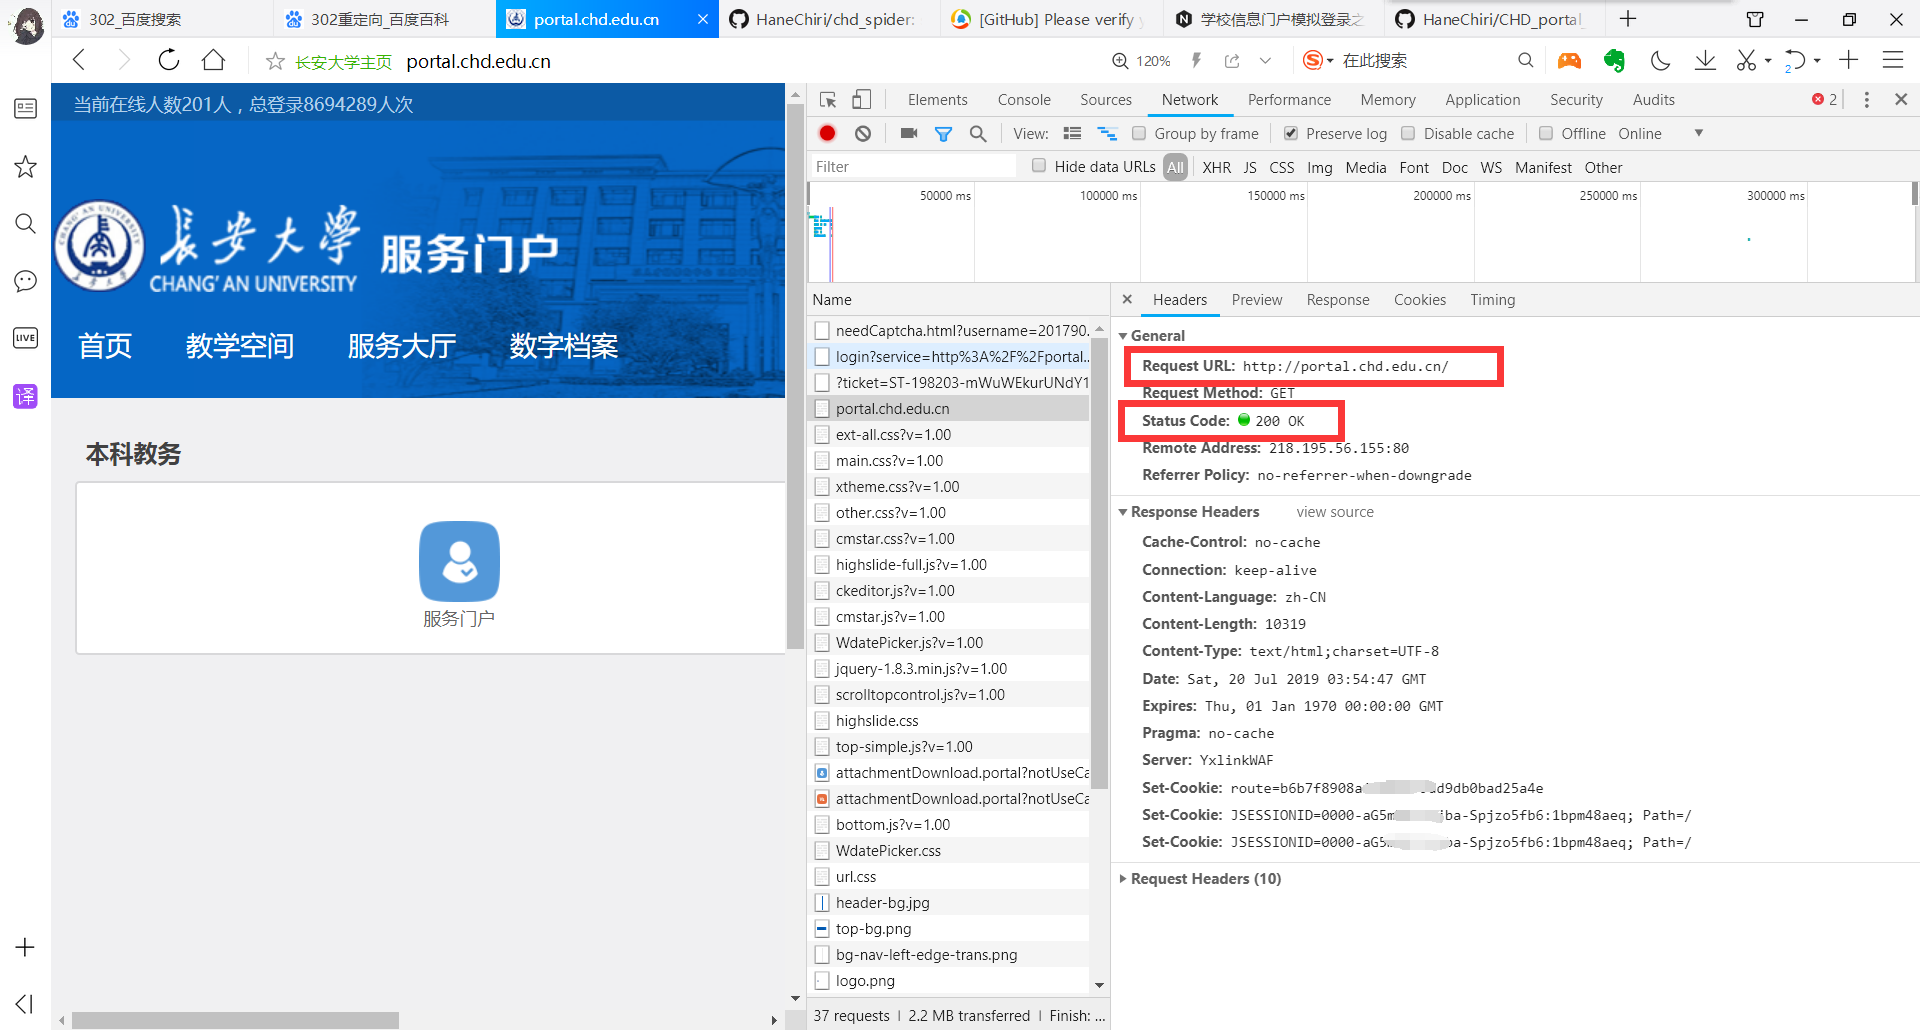
Task: Open the Security panel
Action: 1576,100
